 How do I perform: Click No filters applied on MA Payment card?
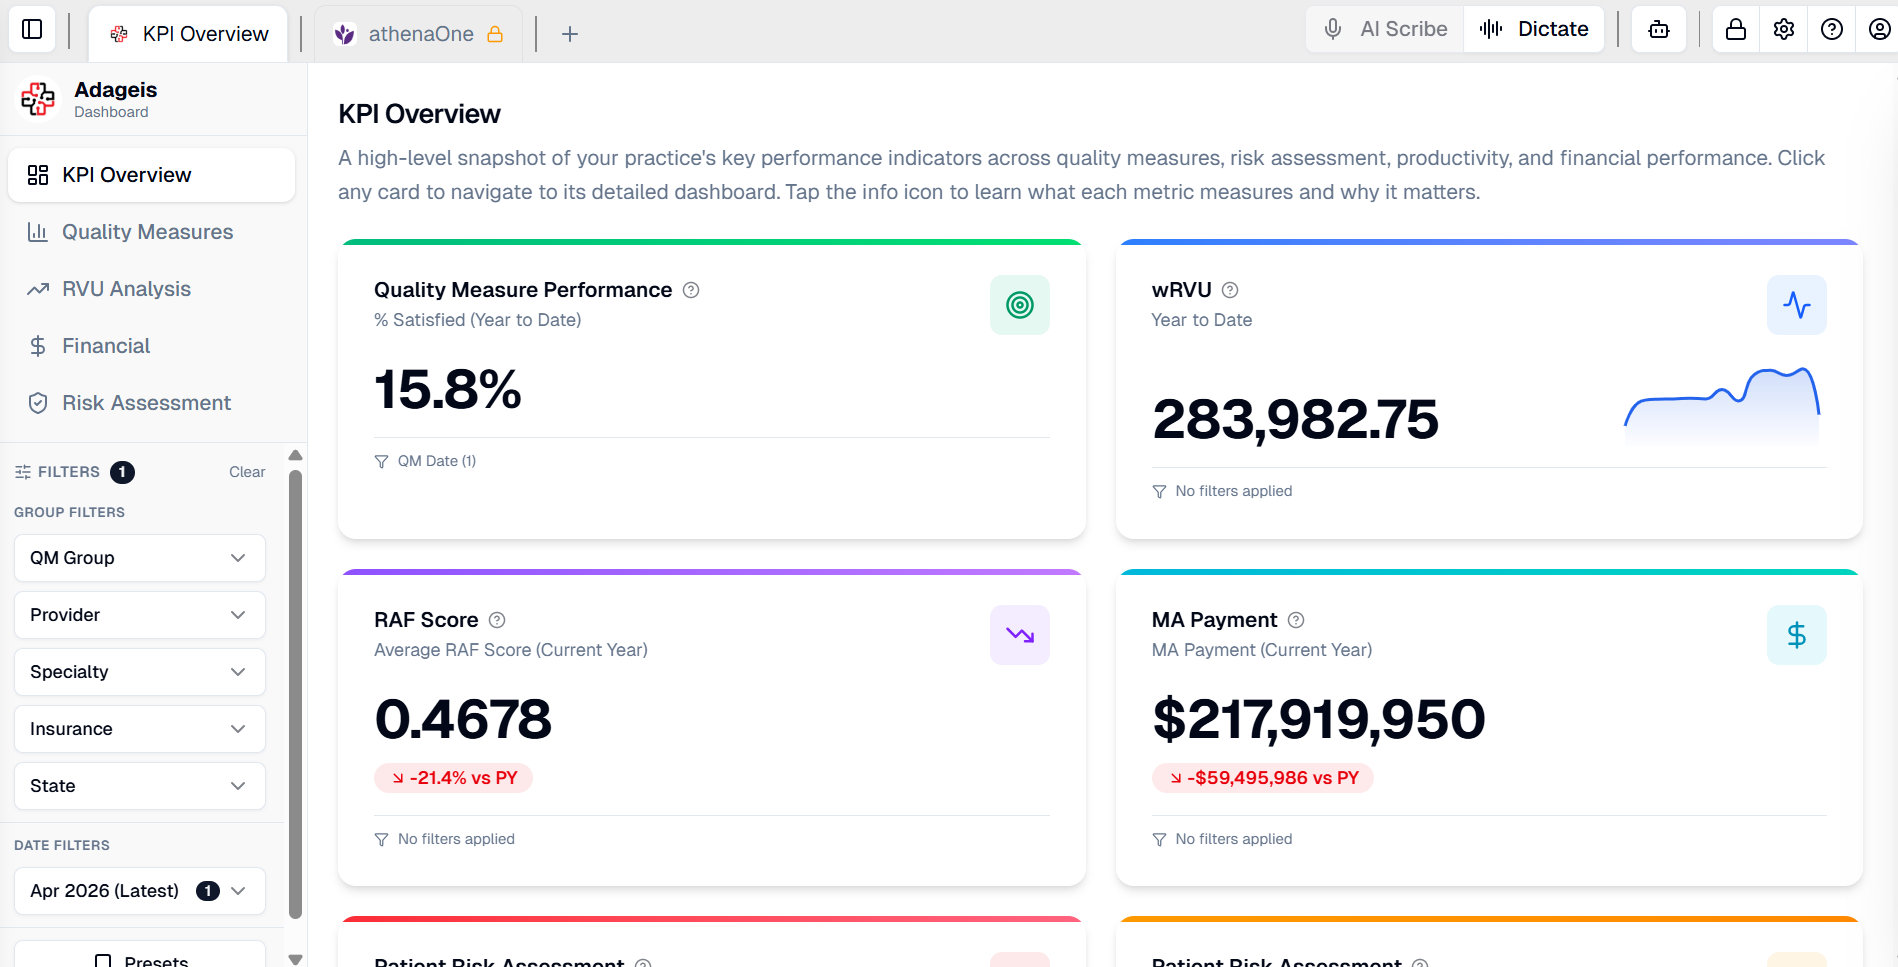point(1234,839)
